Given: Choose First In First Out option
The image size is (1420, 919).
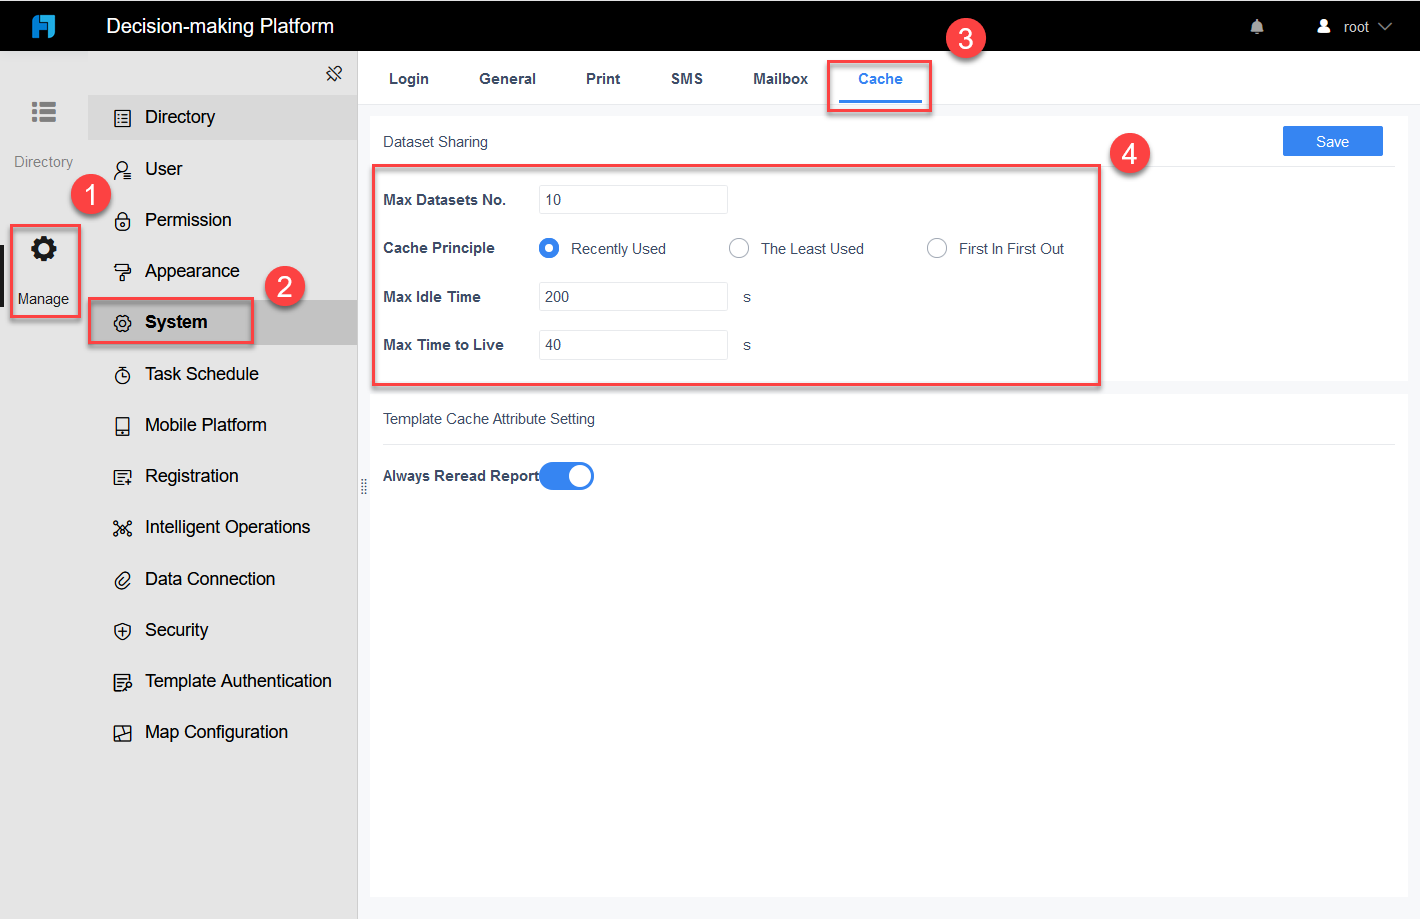Looking at the screenshot, I should point(937,248).
